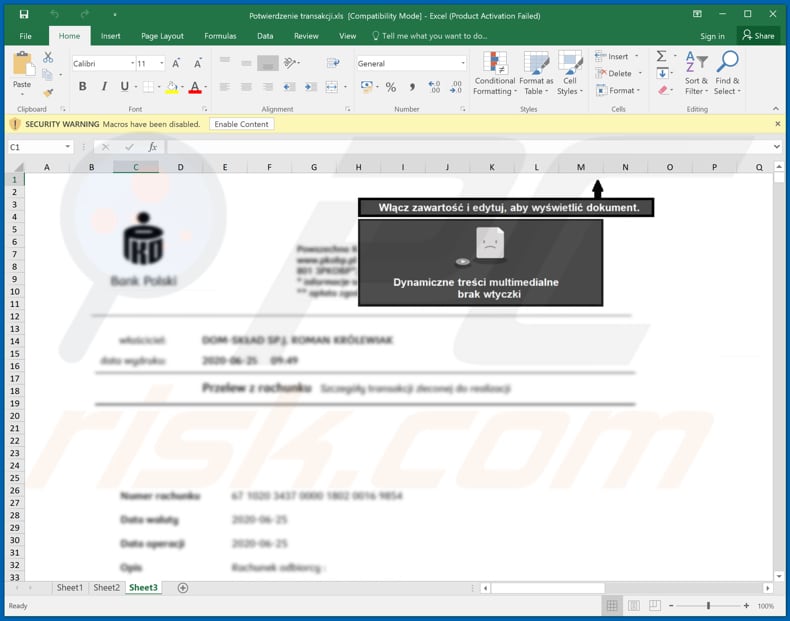Screen dimensions: 790x621
Task: Click Enable Content button
Action: tap(241, 124)
